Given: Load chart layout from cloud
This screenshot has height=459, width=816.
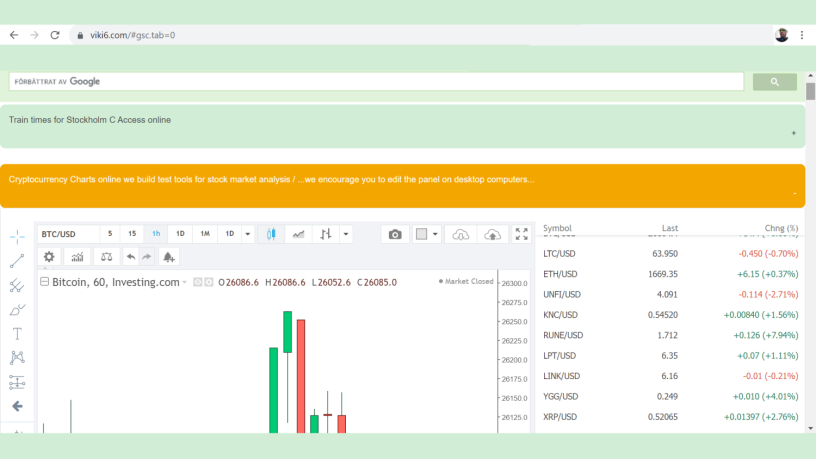Looking at the screenshot, I should pos(461,234).
